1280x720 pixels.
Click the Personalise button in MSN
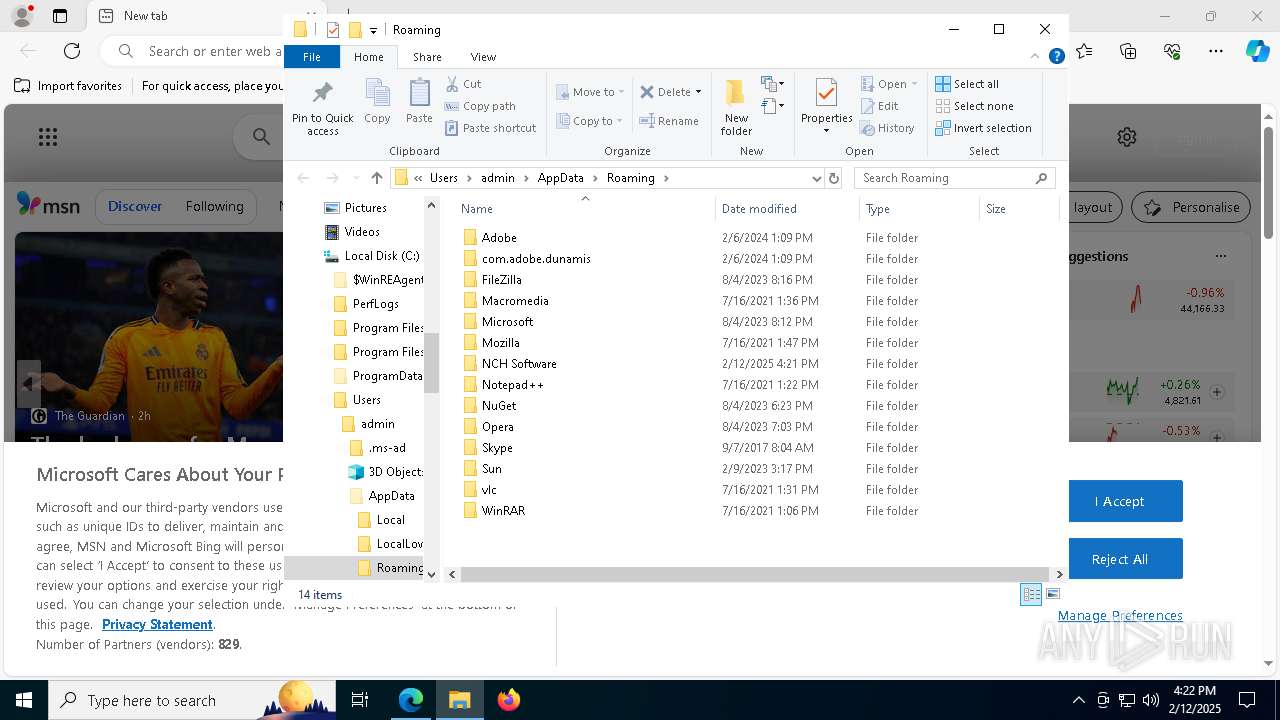pyautogui.click(x=1191, y=207)
